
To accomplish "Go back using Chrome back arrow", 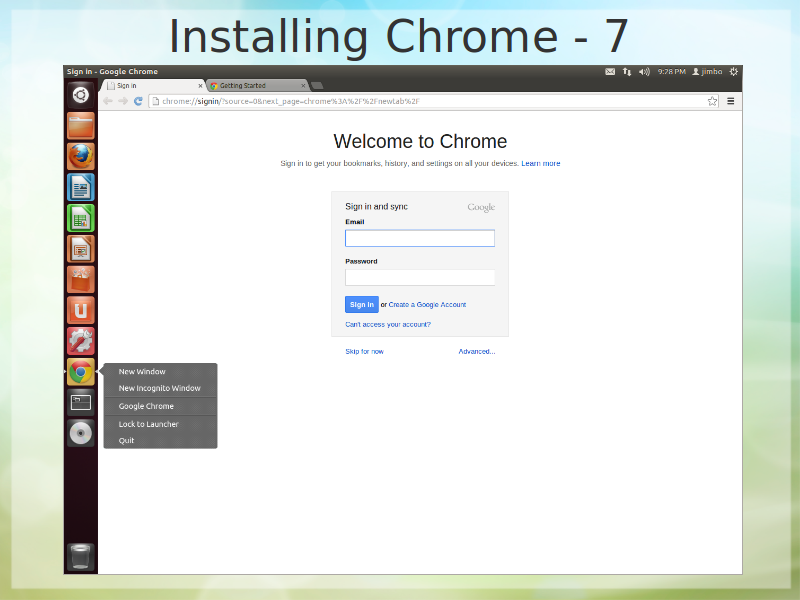I will [108, 101].
